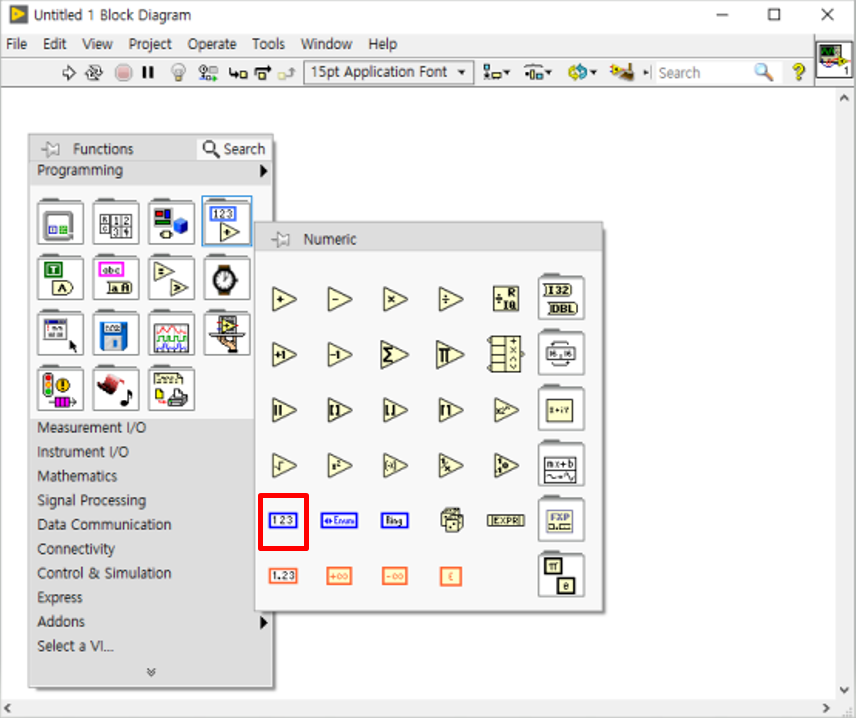Open the Control & Simulation category
856x718 pixels.
pyautogui.click(x=104, y=573)
